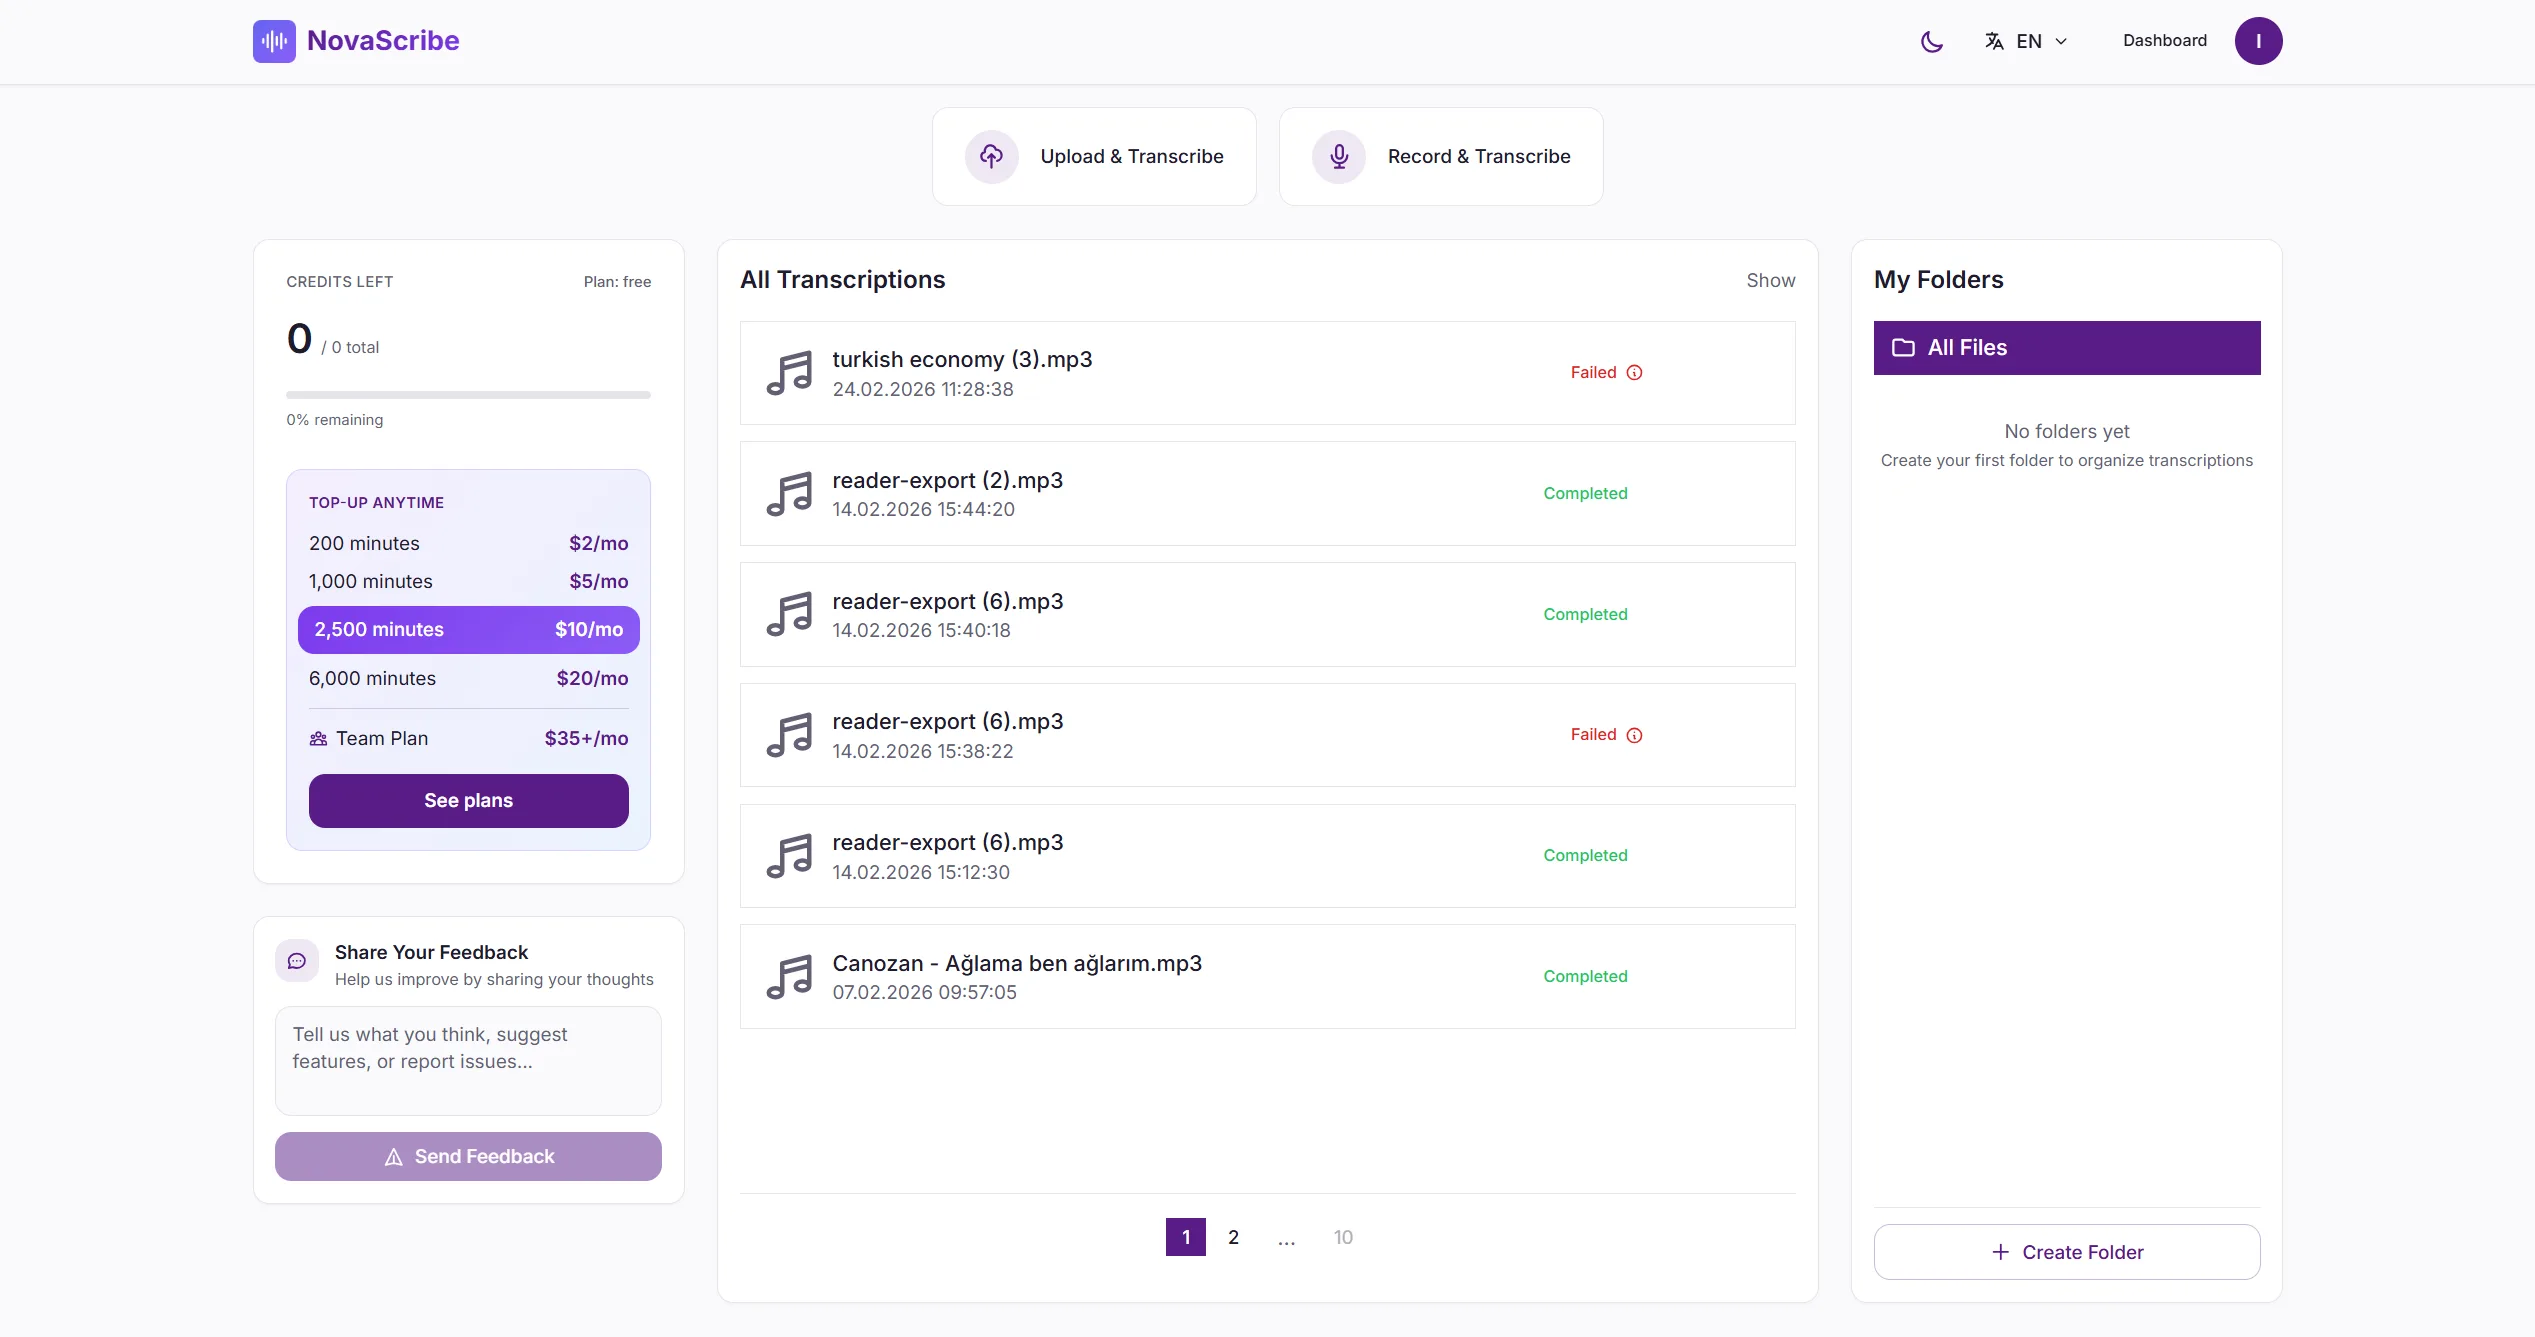
Task: Click the music note icon on turkish economy (3).mp3
Action: (x=789, y=372)
